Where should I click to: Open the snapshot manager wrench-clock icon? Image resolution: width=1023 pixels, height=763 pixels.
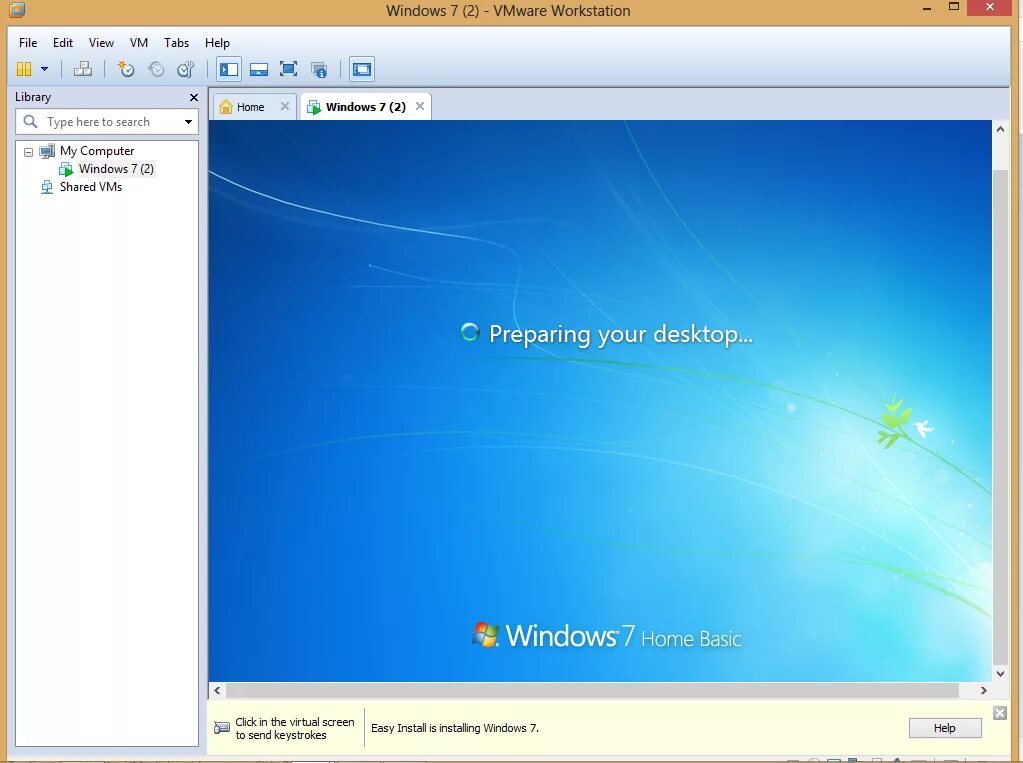[186, 69]
